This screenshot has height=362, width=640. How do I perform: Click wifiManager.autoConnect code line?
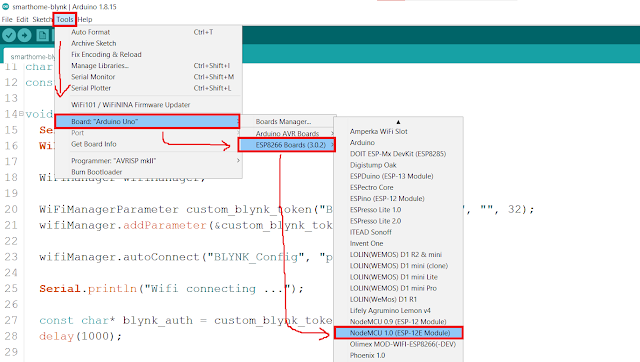[x=186, y=257]
